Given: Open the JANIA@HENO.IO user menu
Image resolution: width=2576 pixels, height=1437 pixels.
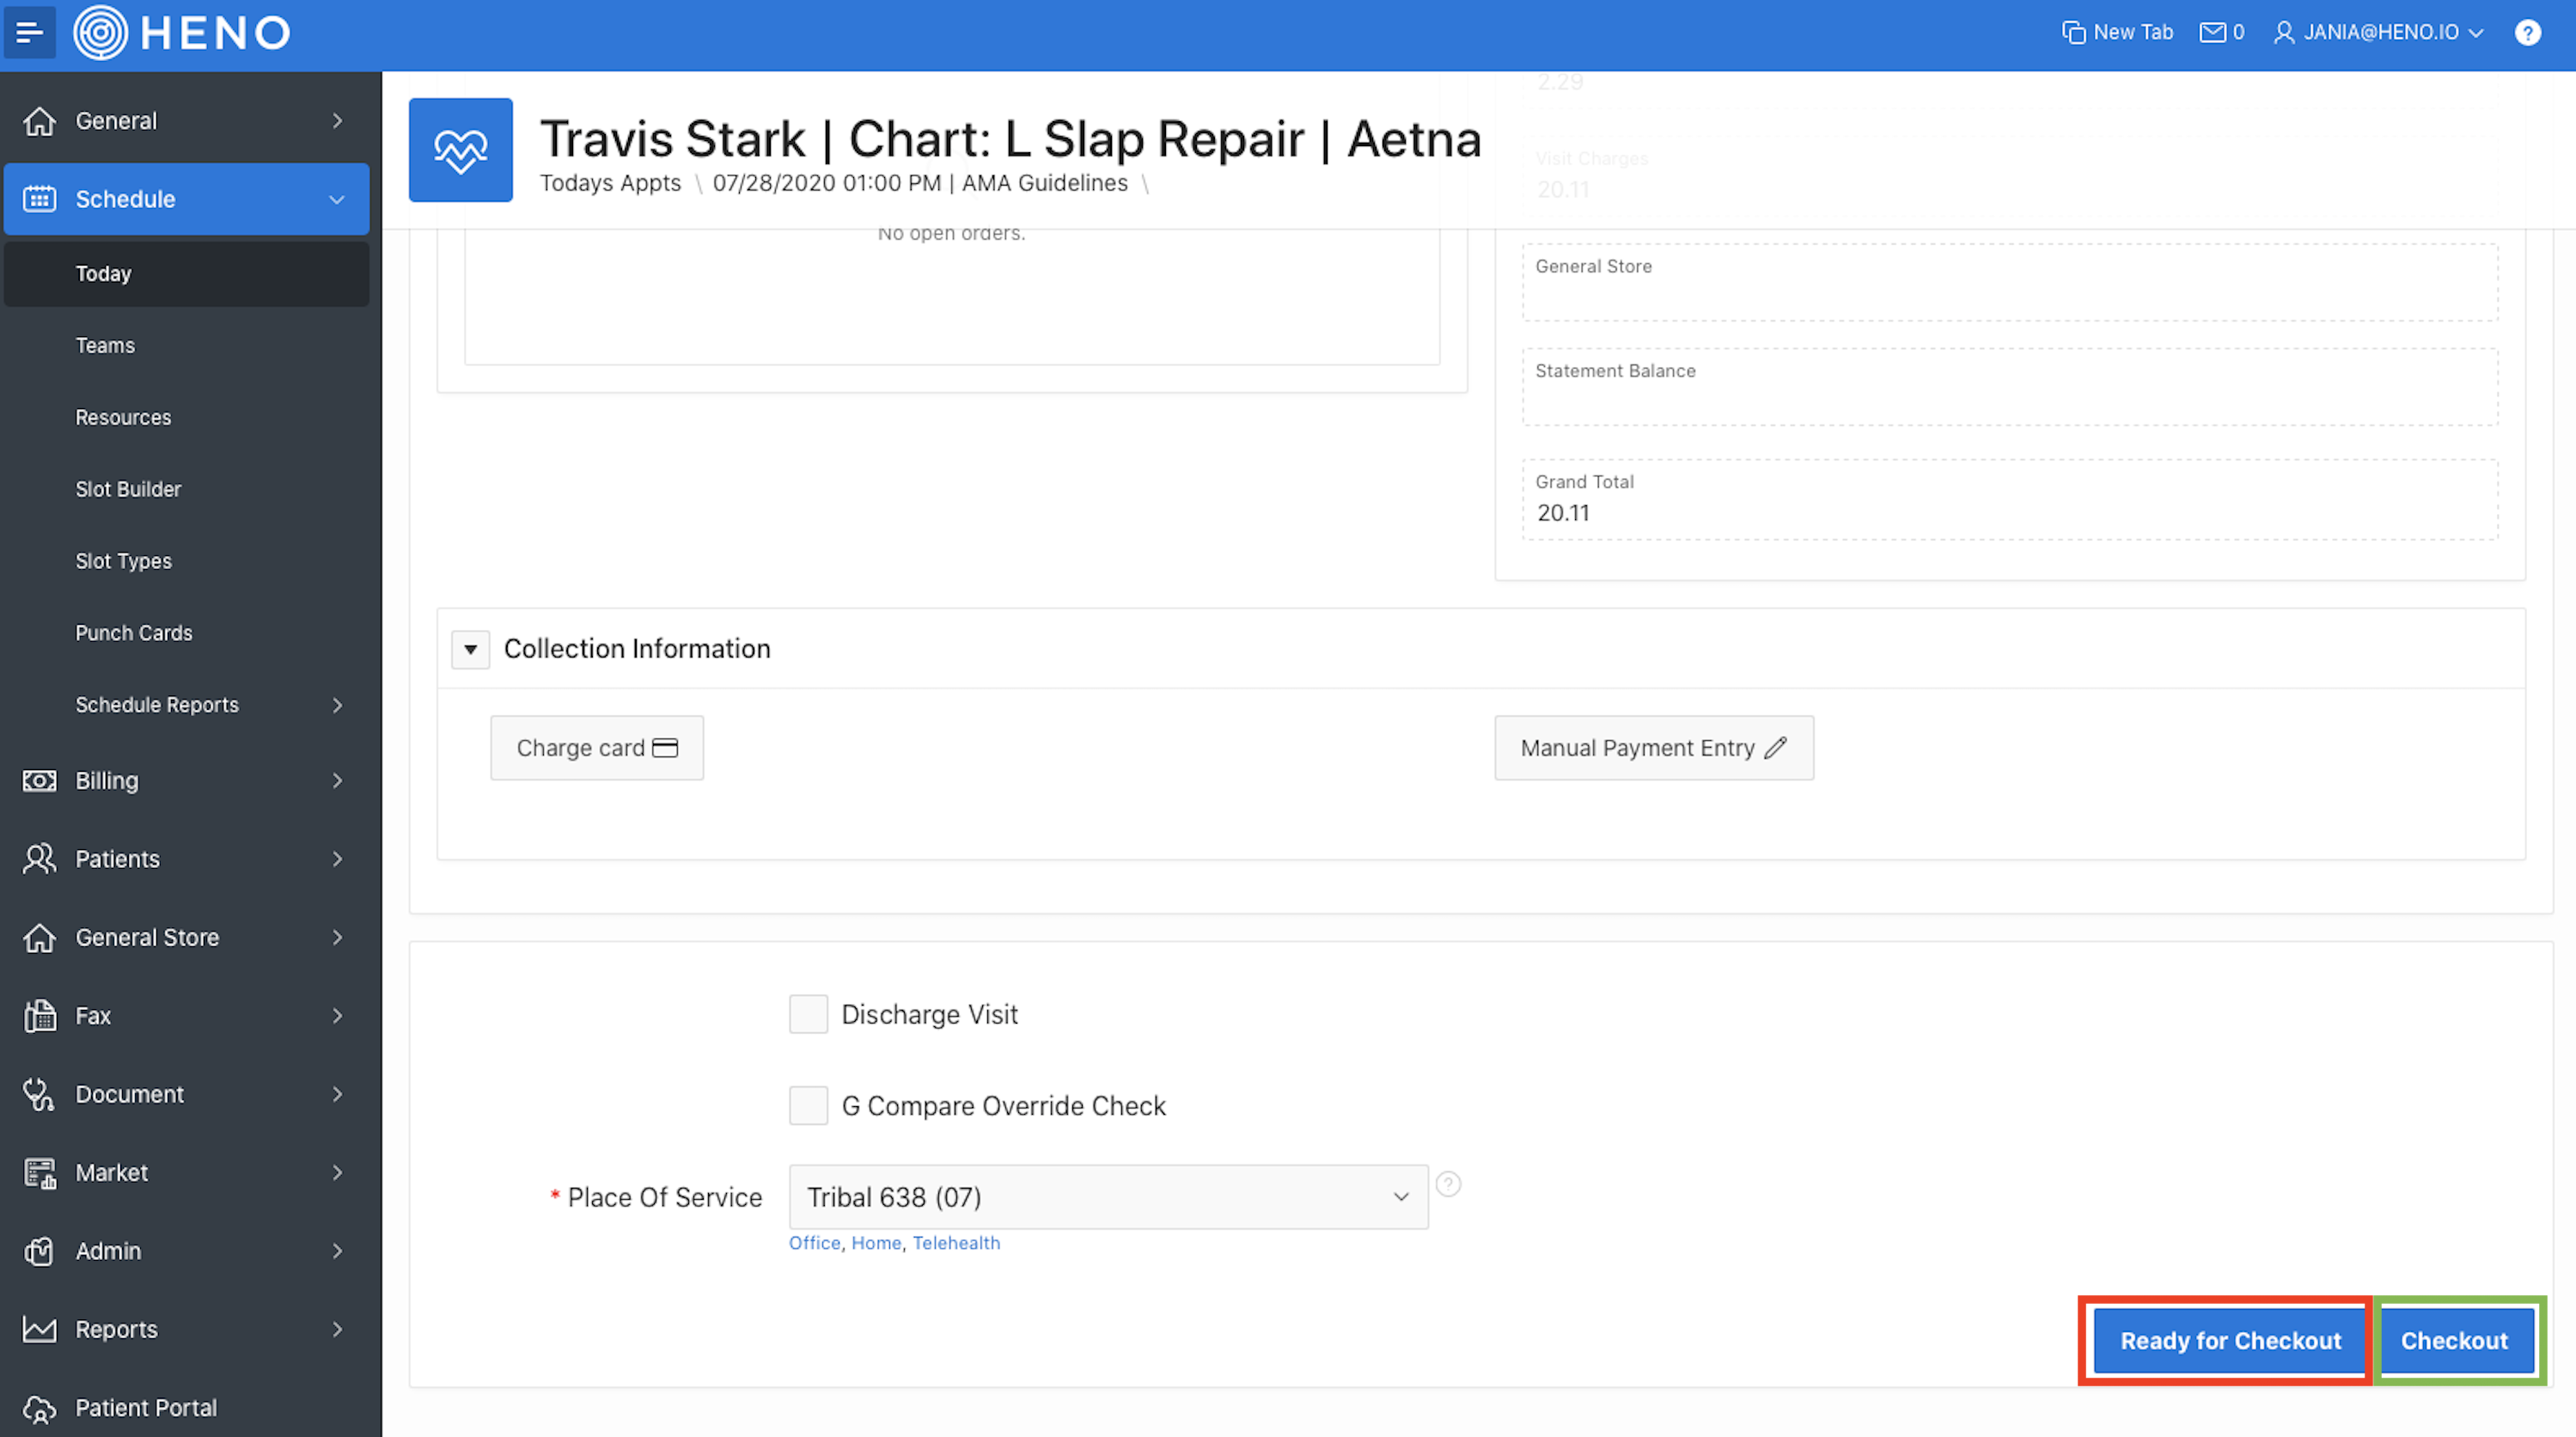Looking at the screenshot, I should 2379,32.
